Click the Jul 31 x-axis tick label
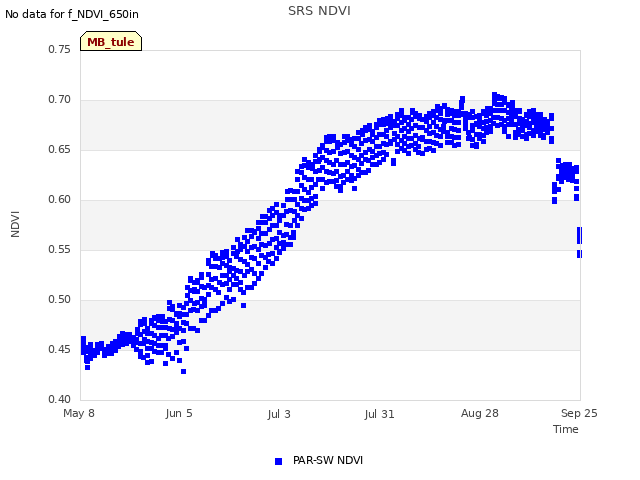640x480 pixels. (x=379, y=414)
